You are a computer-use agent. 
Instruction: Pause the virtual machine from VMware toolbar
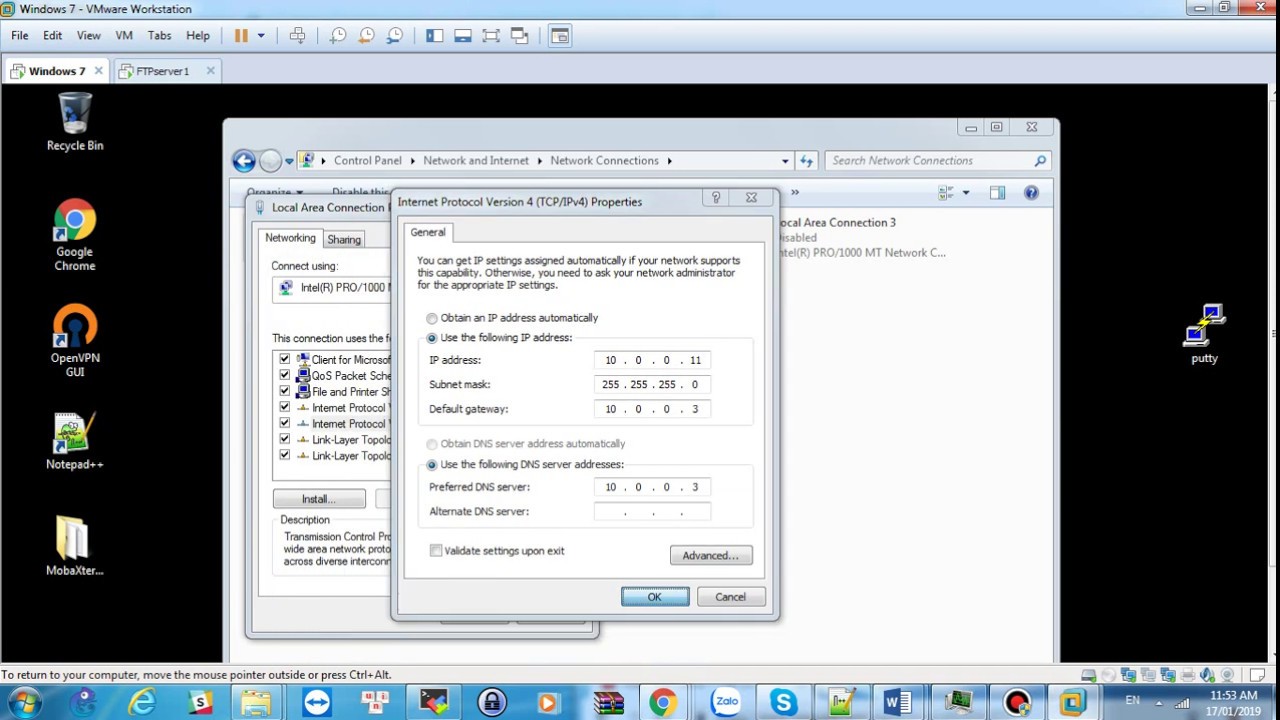(241, 35)
